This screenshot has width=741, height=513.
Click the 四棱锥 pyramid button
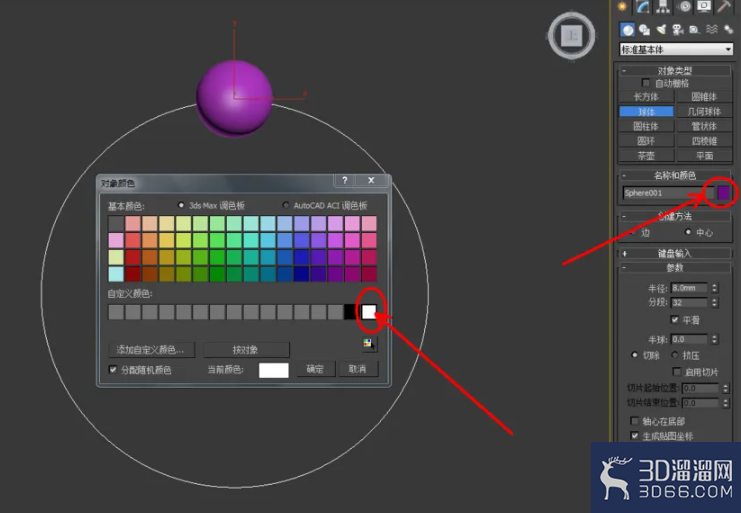704,141
